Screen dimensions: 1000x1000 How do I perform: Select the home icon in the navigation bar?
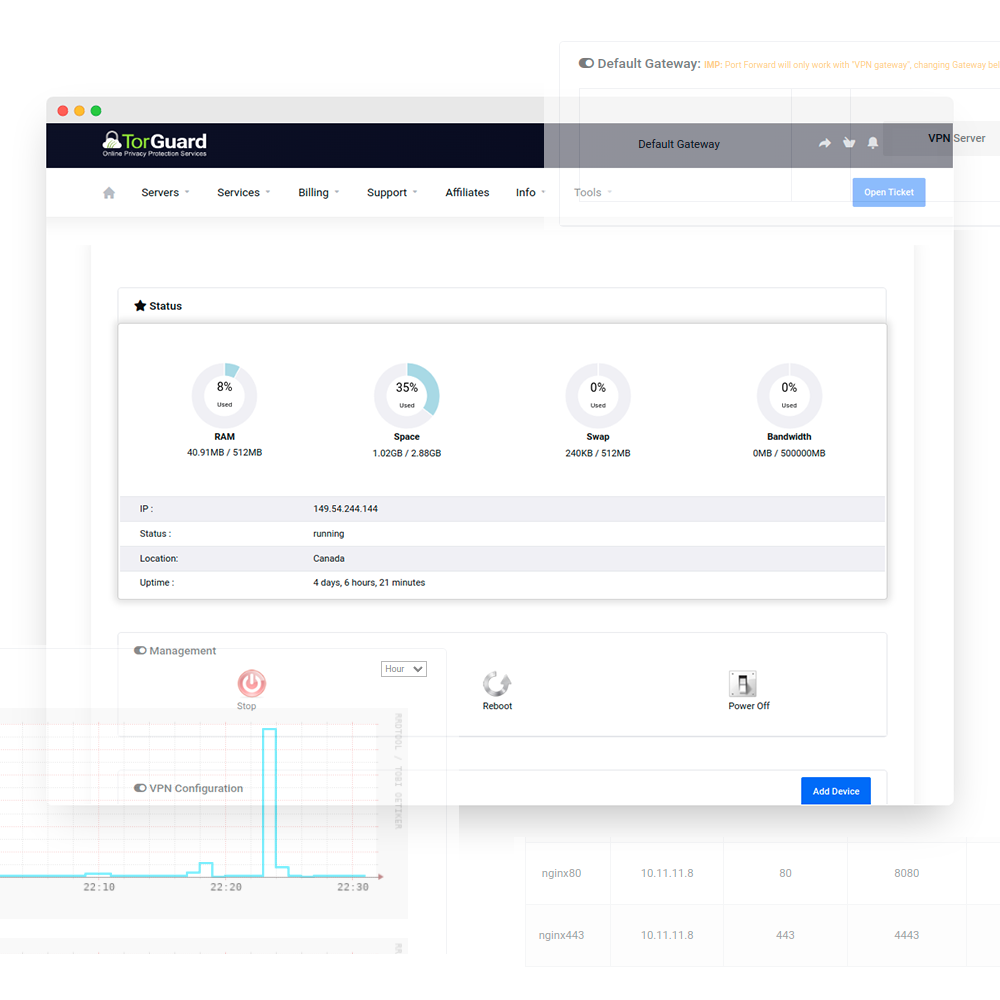click(x=108, y=192)
